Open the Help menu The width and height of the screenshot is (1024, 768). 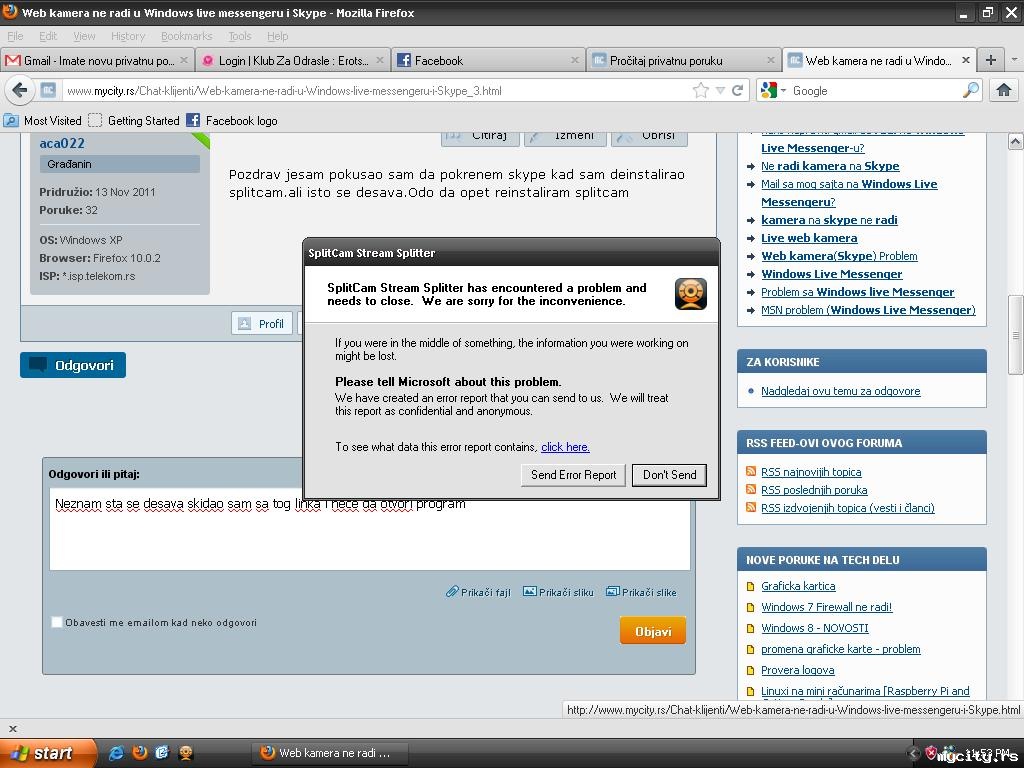point(277,36)
